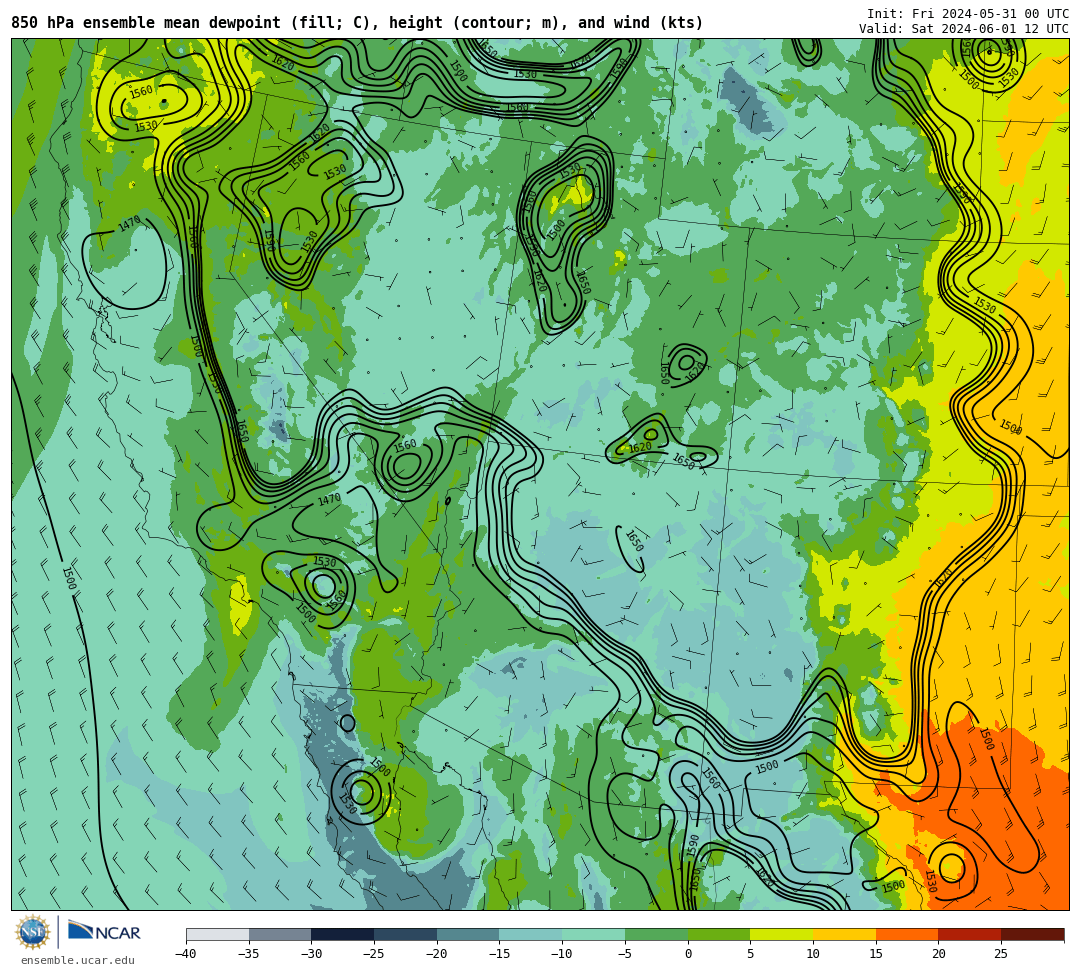Click the NCAR logo

pyautogui.click(x=104, y=932)
